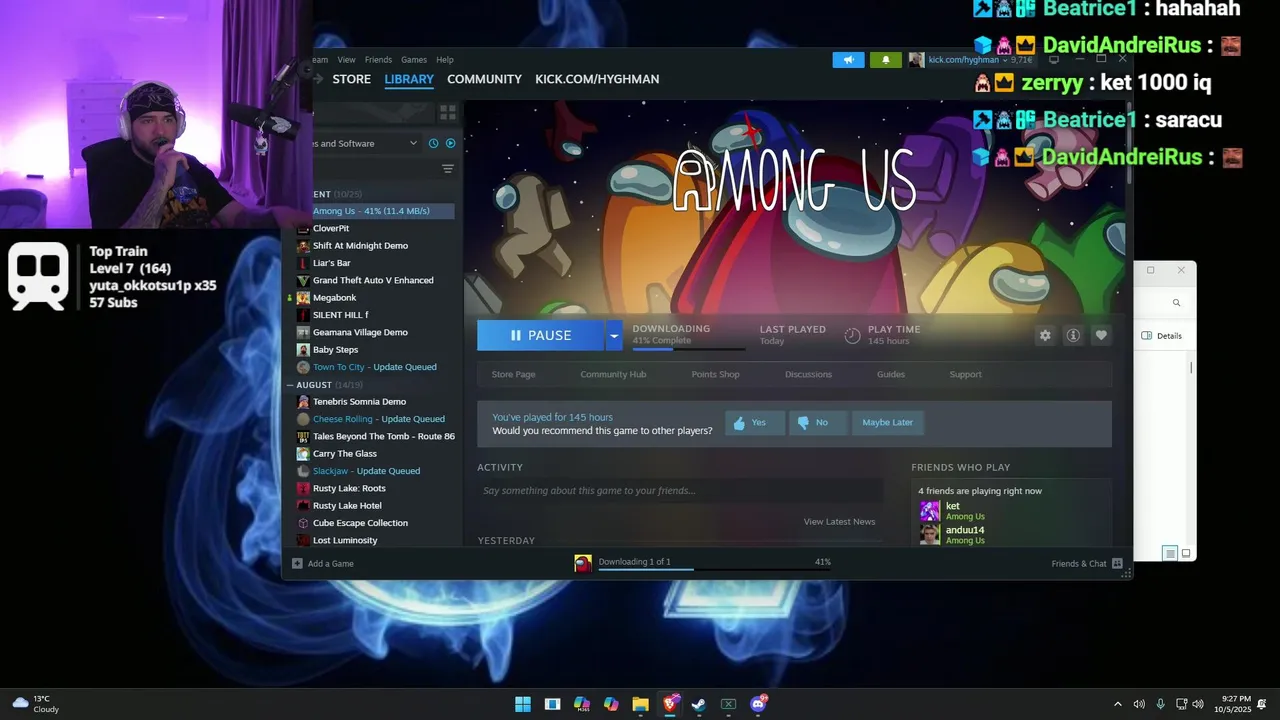
Task: Click the search icon in the background window
Action: pyautogui.click(x=1176, y=302)
